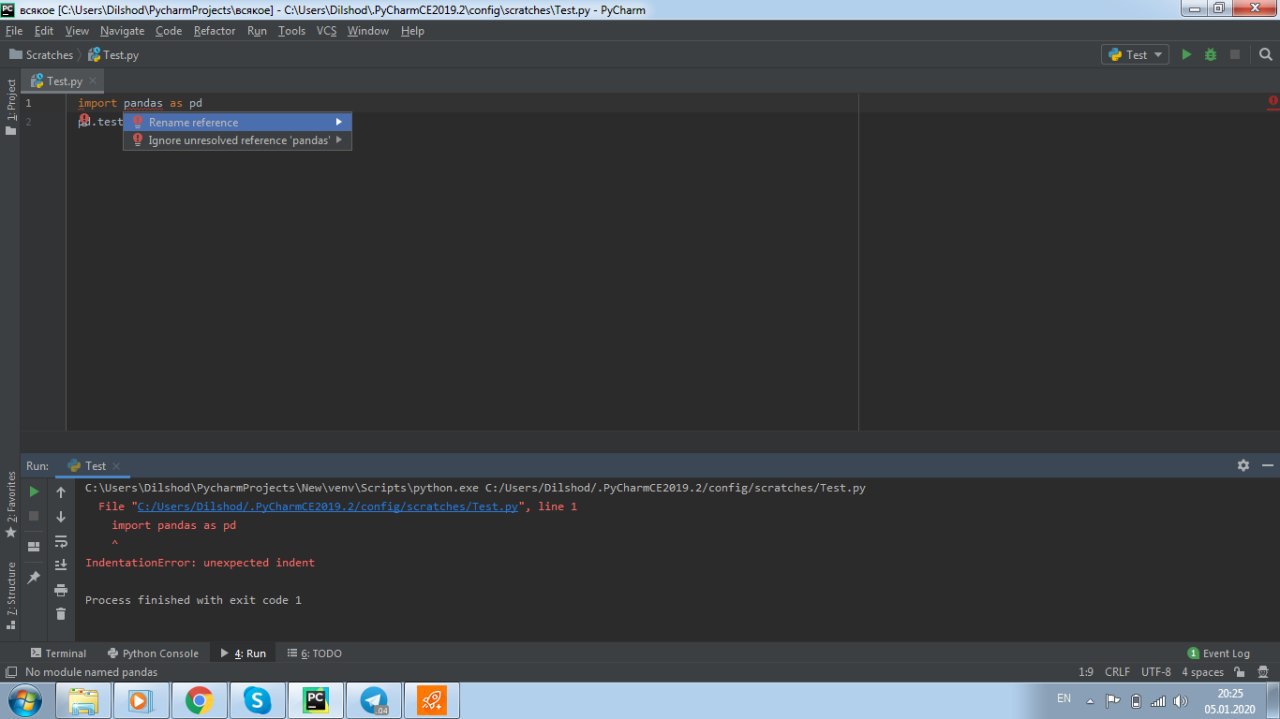Open the 2: Favorites side panel
Screen dimensions: 1280x719
pyautogui.click(x=11, y=504)
